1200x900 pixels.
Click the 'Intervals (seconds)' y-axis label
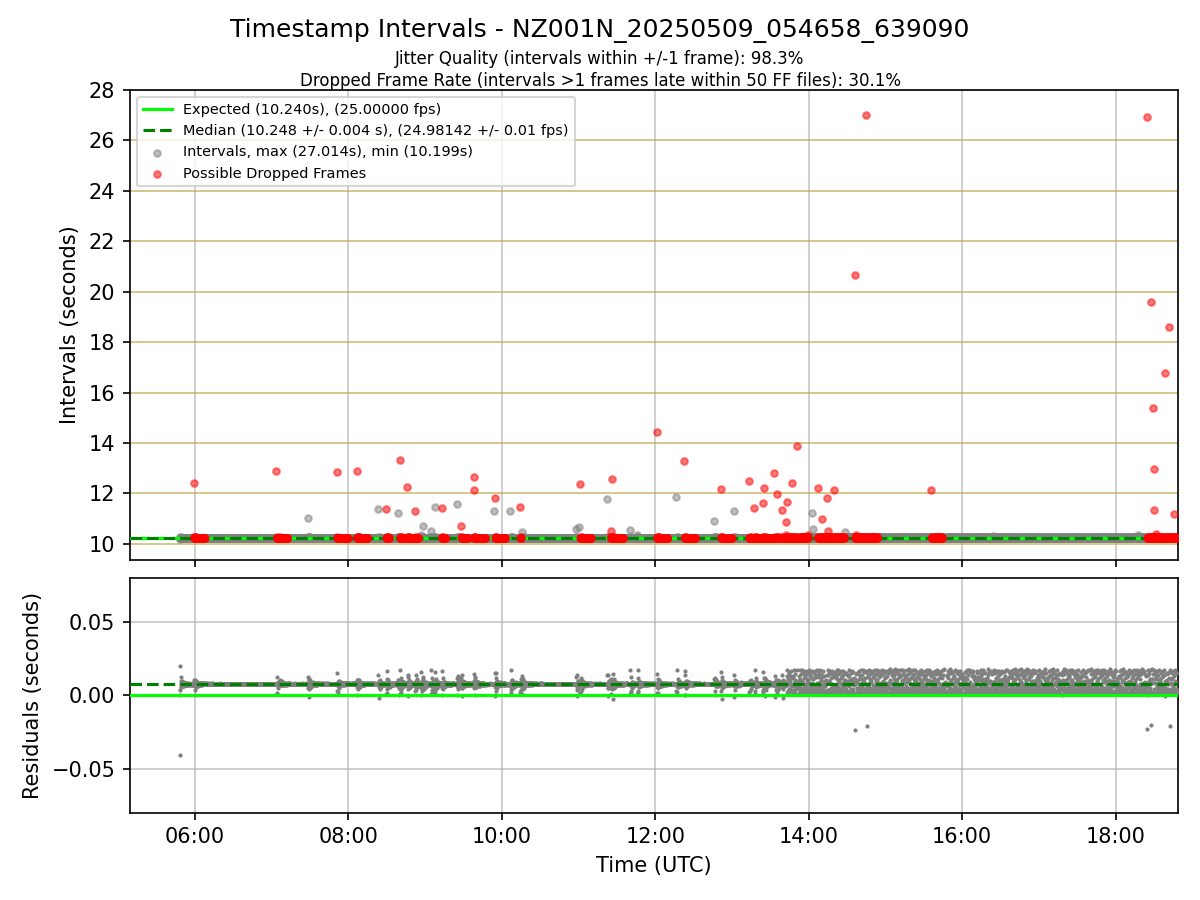pos(69,325)
